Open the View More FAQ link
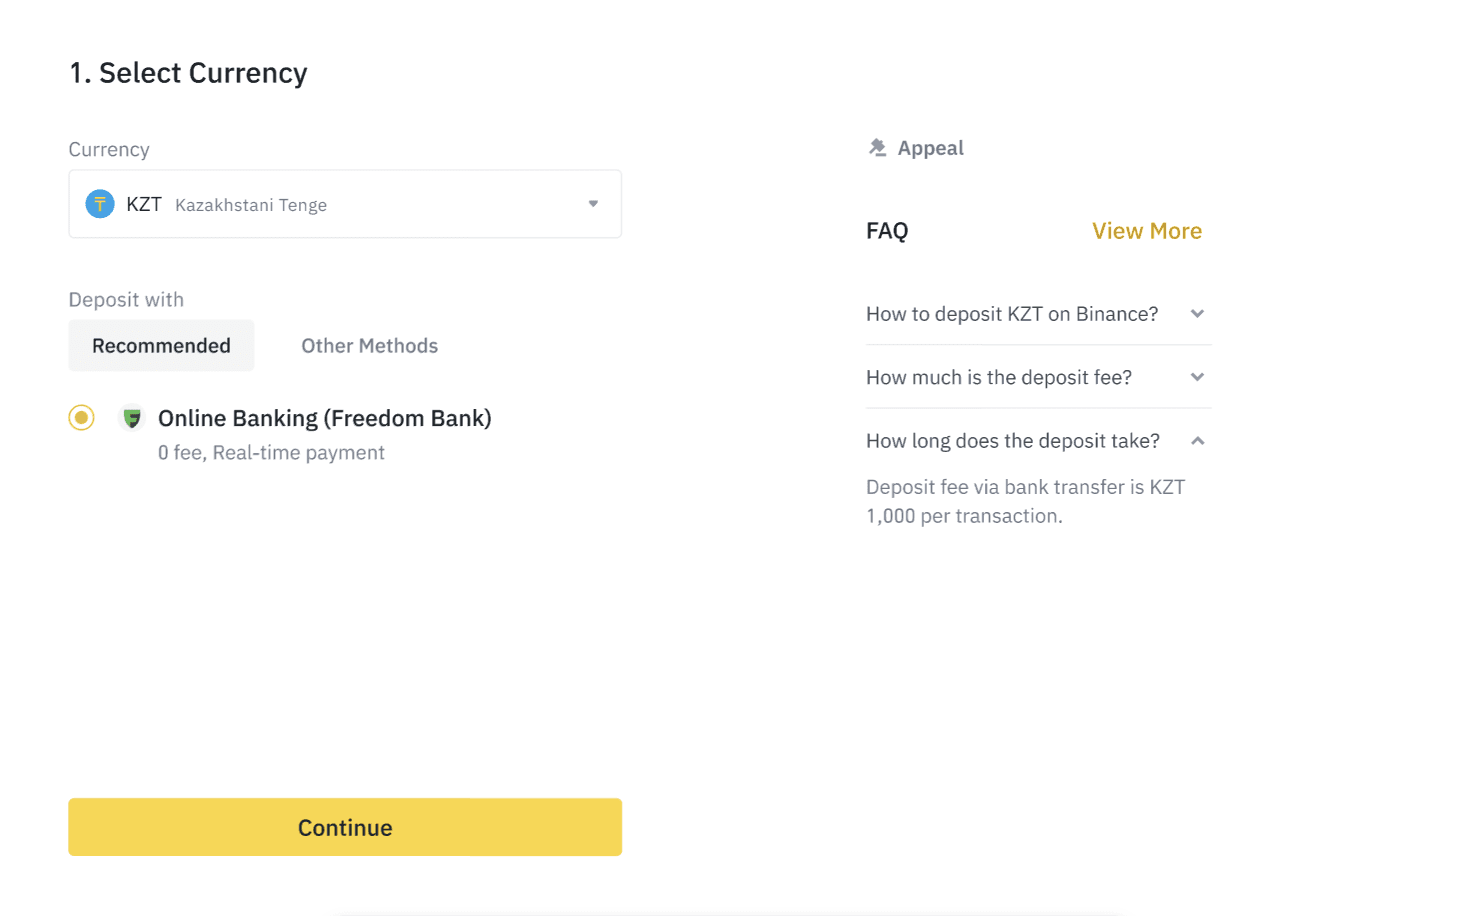Viewport: 1468px width, 916px height. click(1146, 231)
